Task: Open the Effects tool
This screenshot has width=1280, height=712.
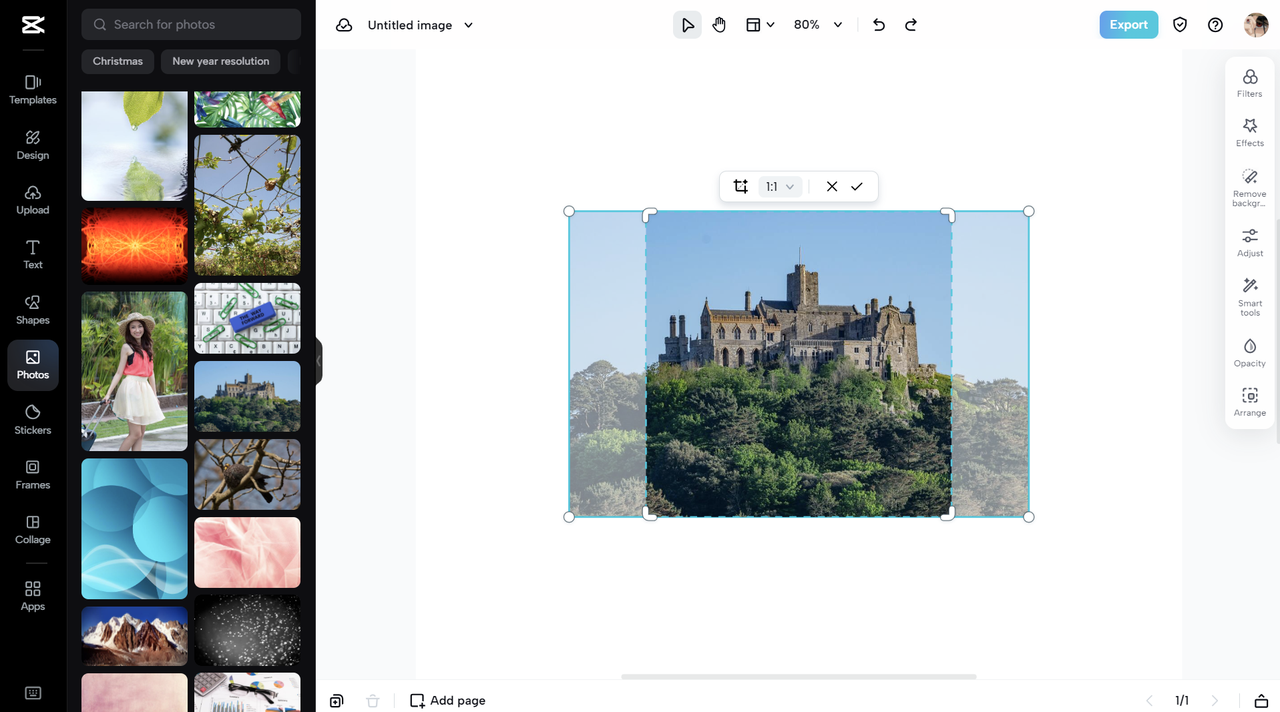Action: (1250, 132)
